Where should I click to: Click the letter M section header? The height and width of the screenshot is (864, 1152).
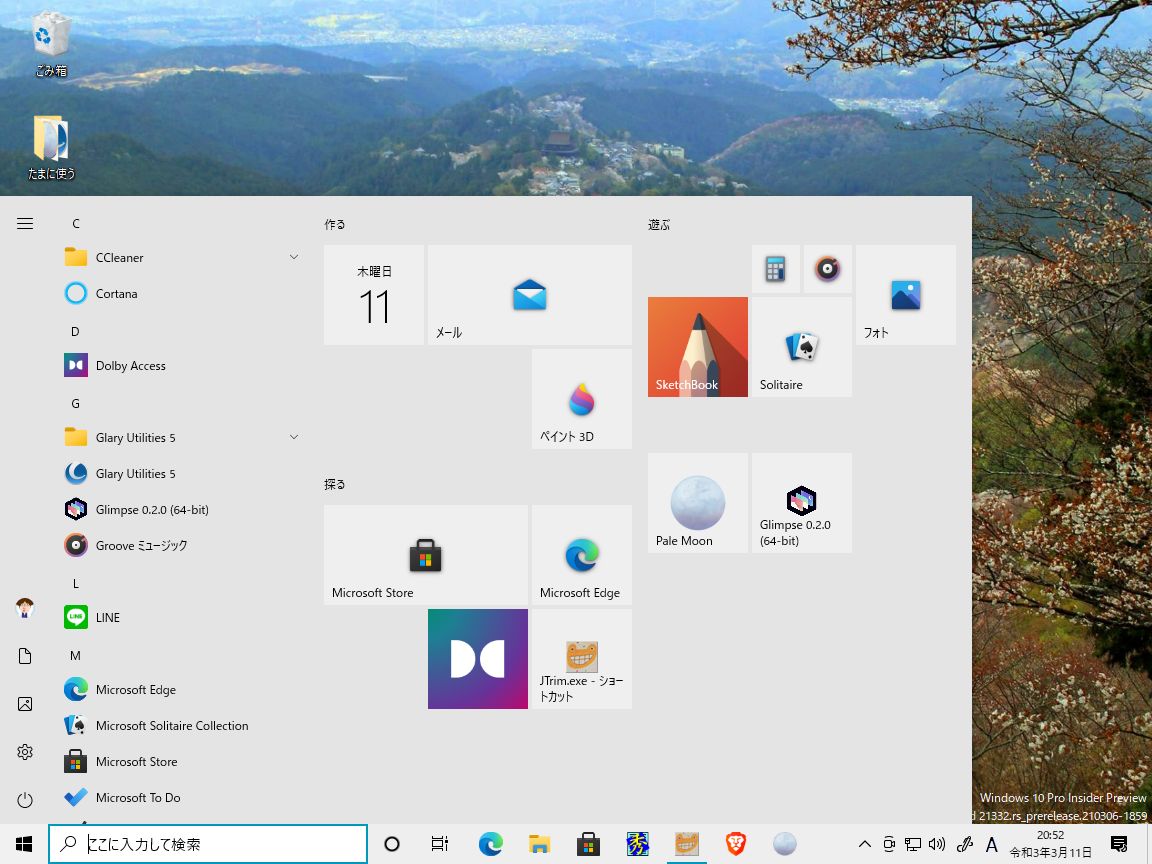tap(75, 655)
